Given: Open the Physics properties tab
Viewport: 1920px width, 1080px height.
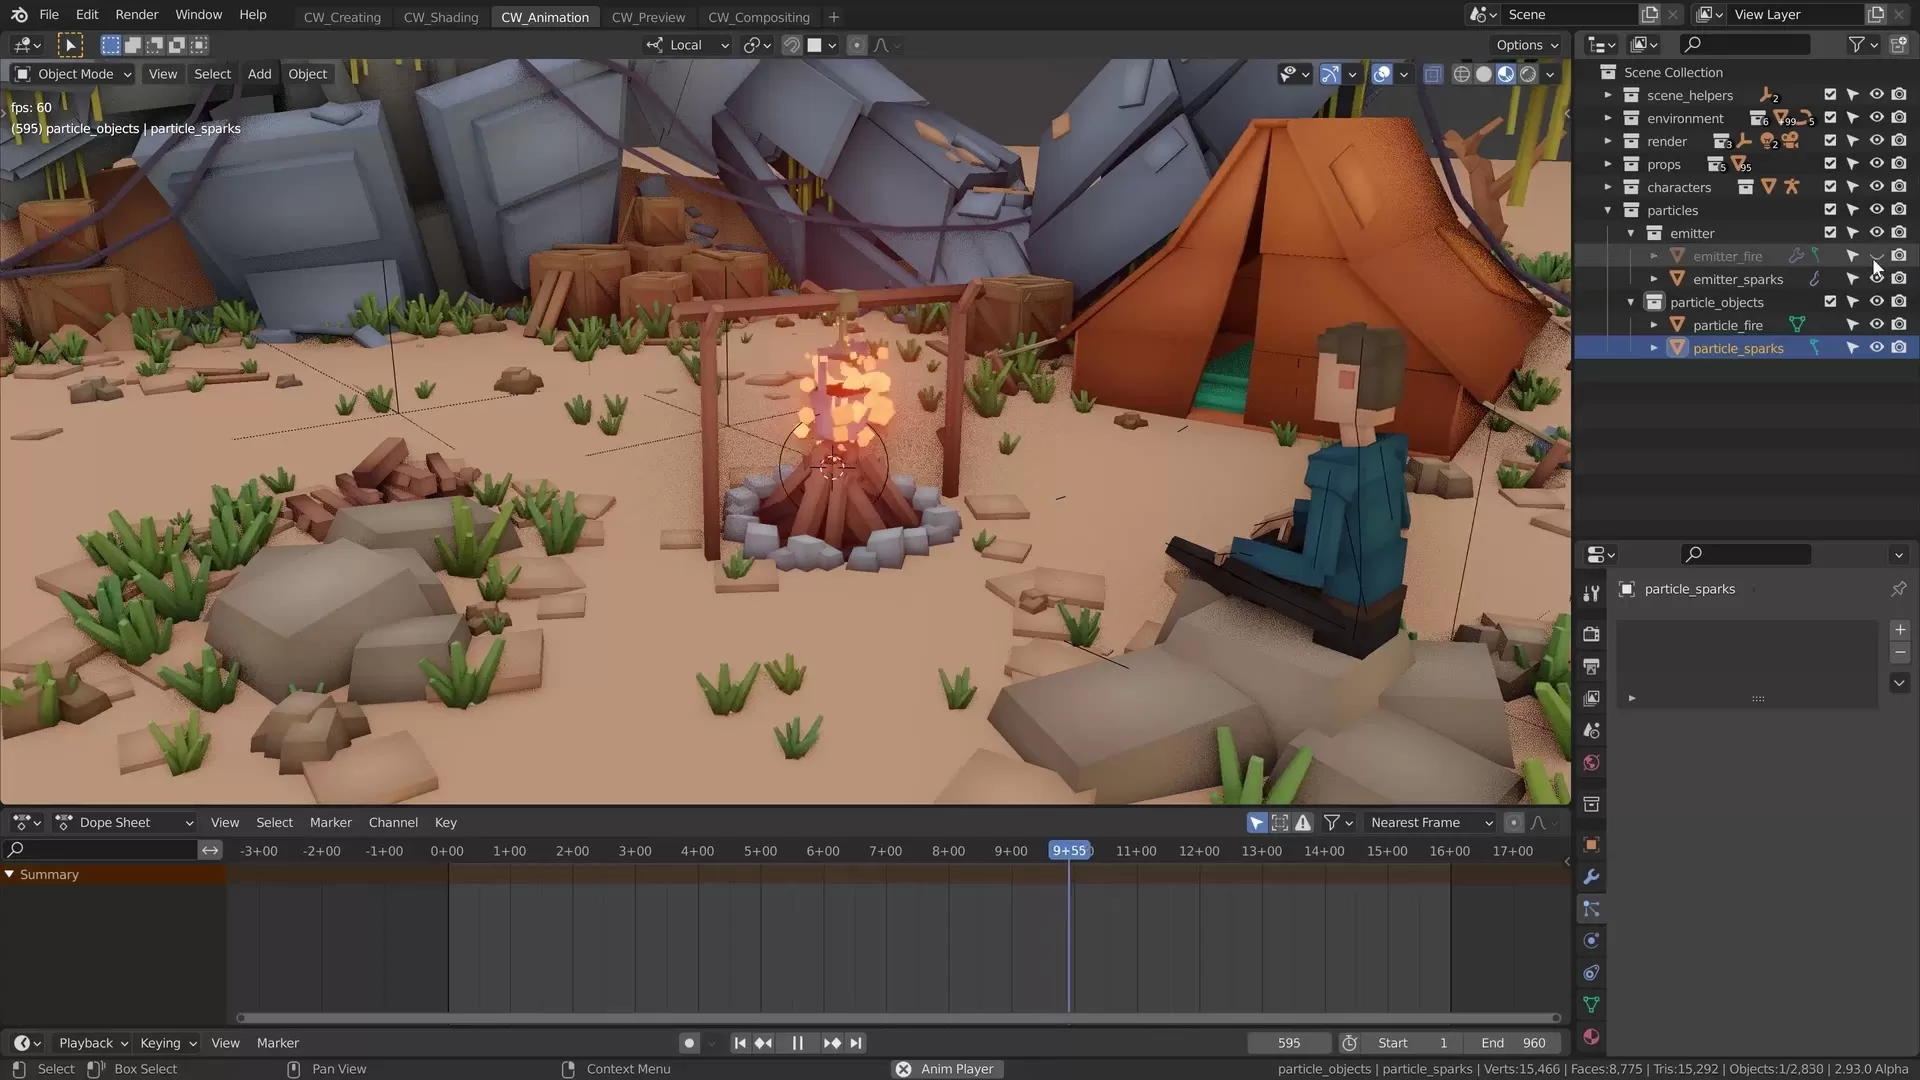Looking at the screenshot, I should (x=1591, y=941).
